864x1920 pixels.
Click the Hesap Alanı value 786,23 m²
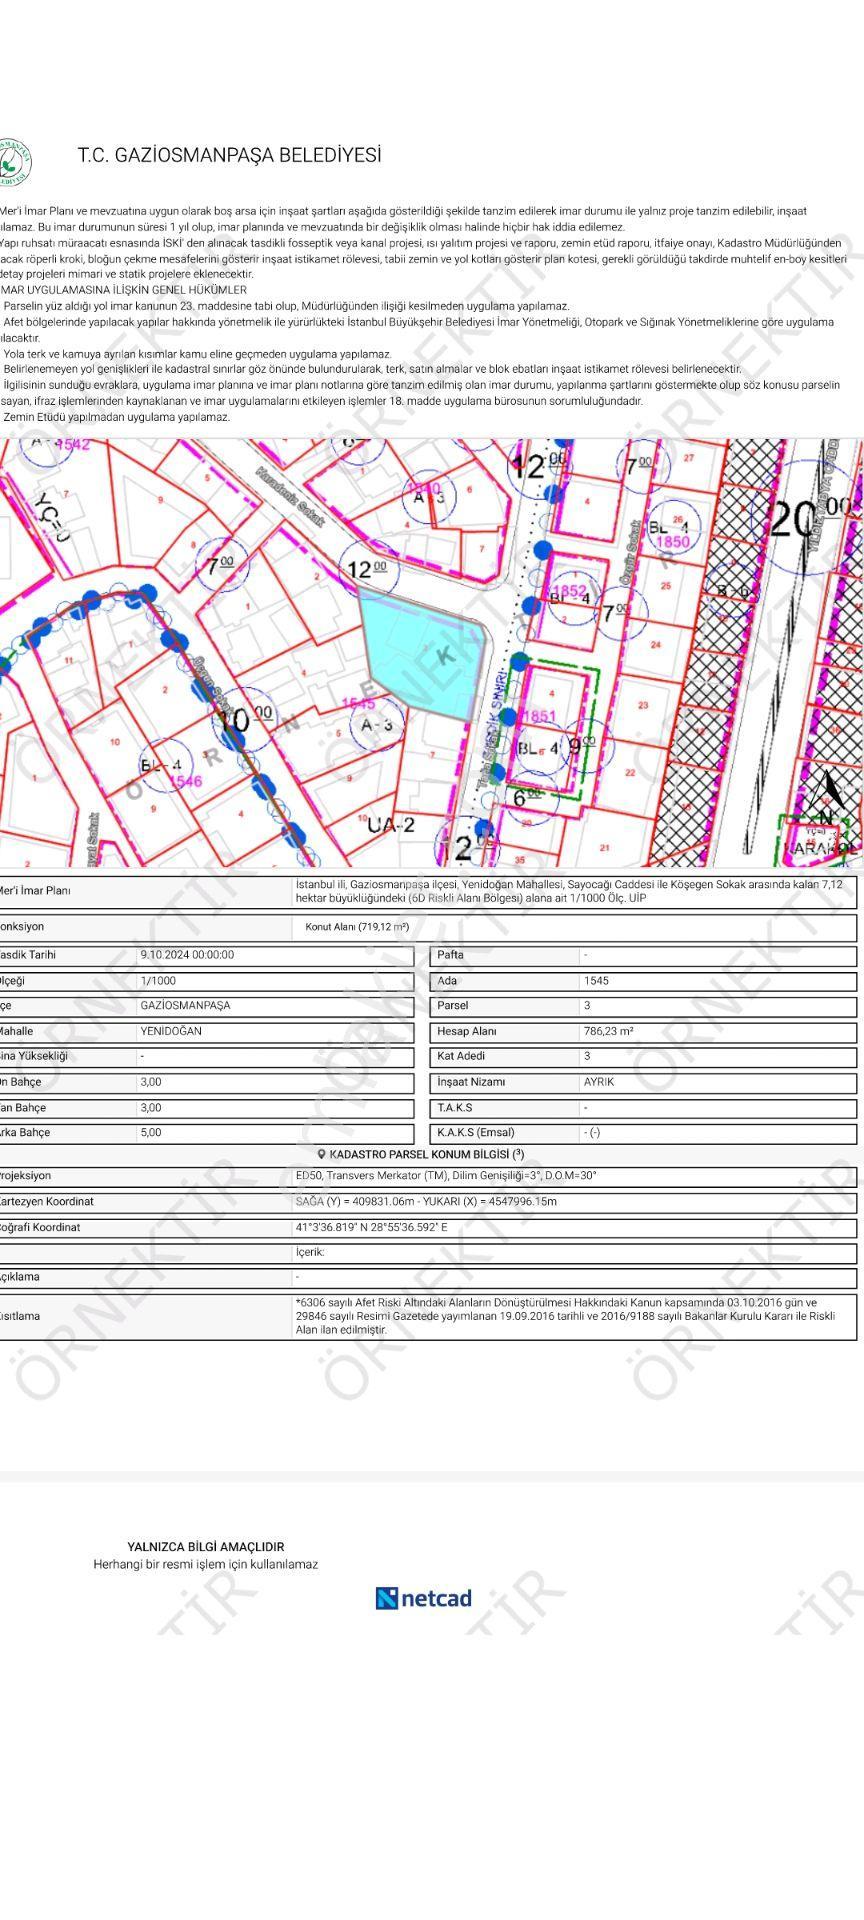[608, 1031]
